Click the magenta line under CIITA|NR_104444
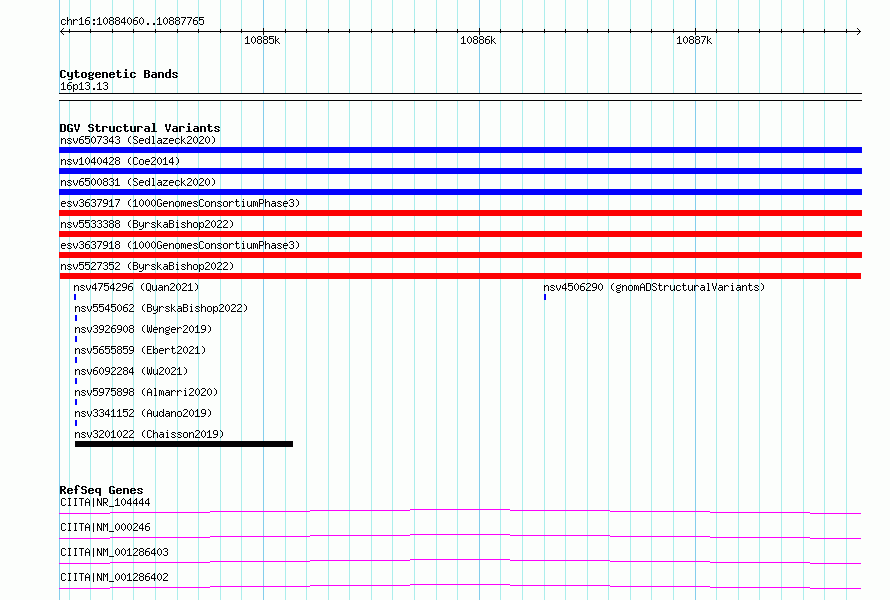This screenshot has width=890, height=600. (460, 511)
